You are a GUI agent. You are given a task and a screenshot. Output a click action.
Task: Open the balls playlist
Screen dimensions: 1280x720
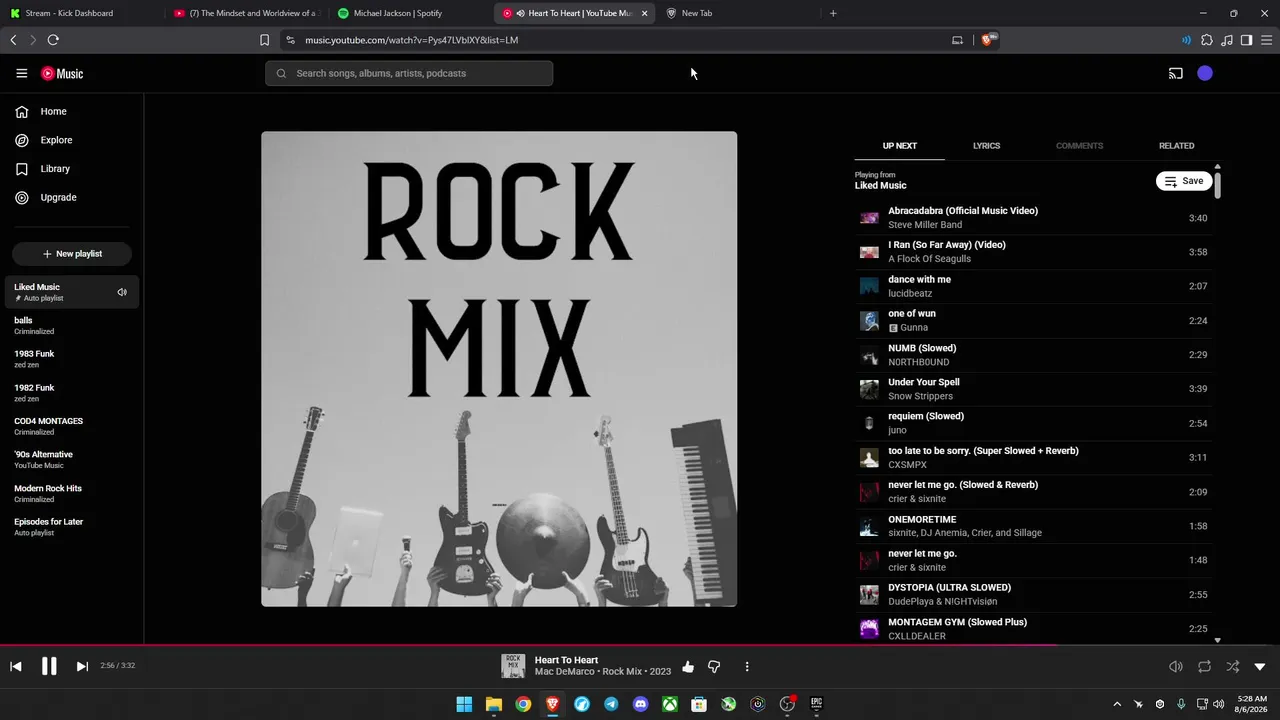72,325
